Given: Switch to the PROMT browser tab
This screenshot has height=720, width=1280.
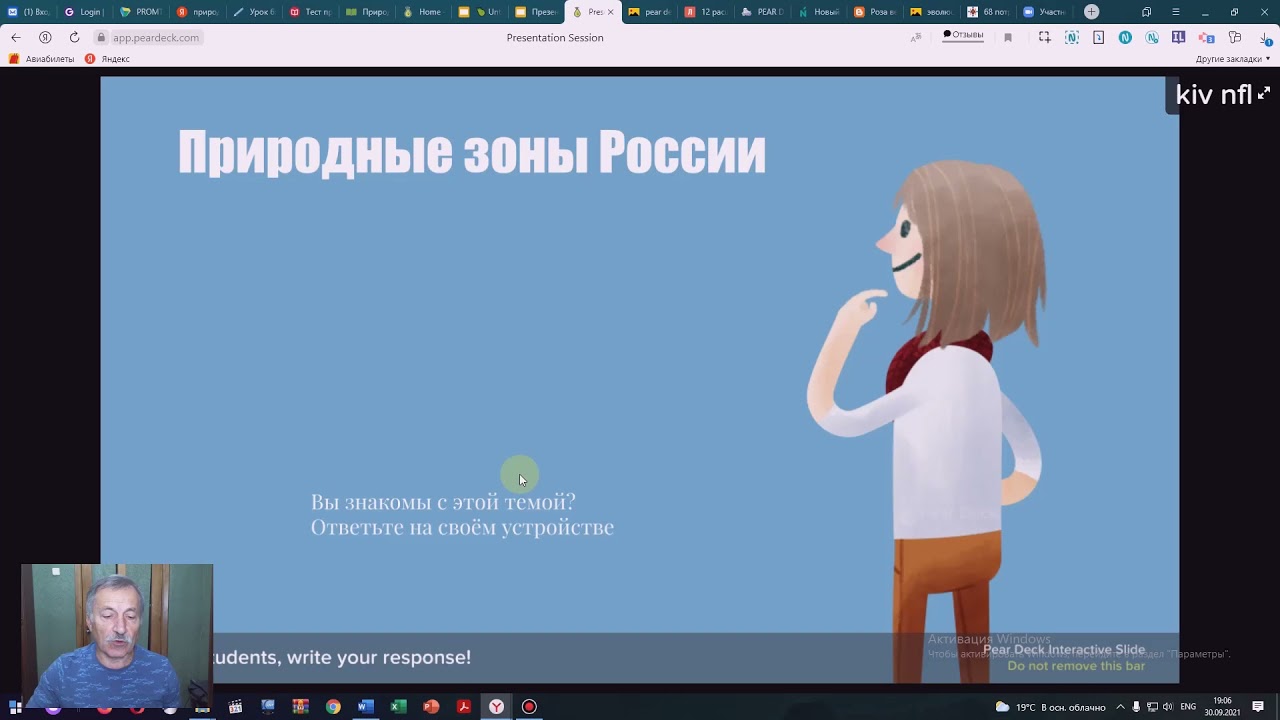Looking at the screenshot, I should (x=140, y=12).
